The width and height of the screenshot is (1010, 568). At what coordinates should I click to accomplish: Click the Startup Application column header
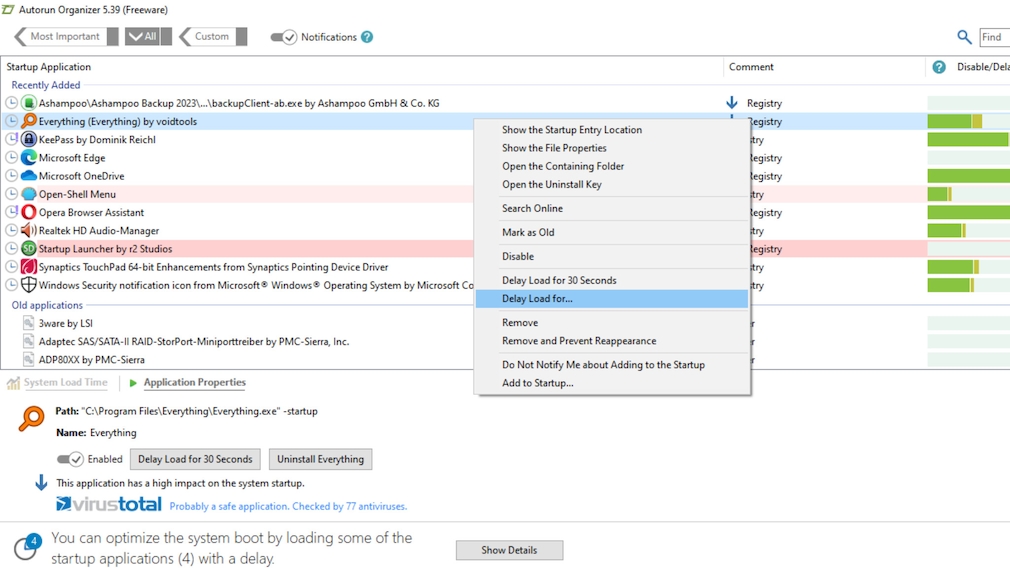coord(48,67)
